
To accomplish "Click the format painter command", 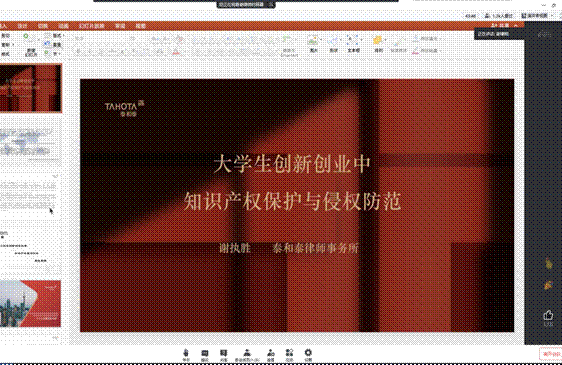I will [6, 54].
